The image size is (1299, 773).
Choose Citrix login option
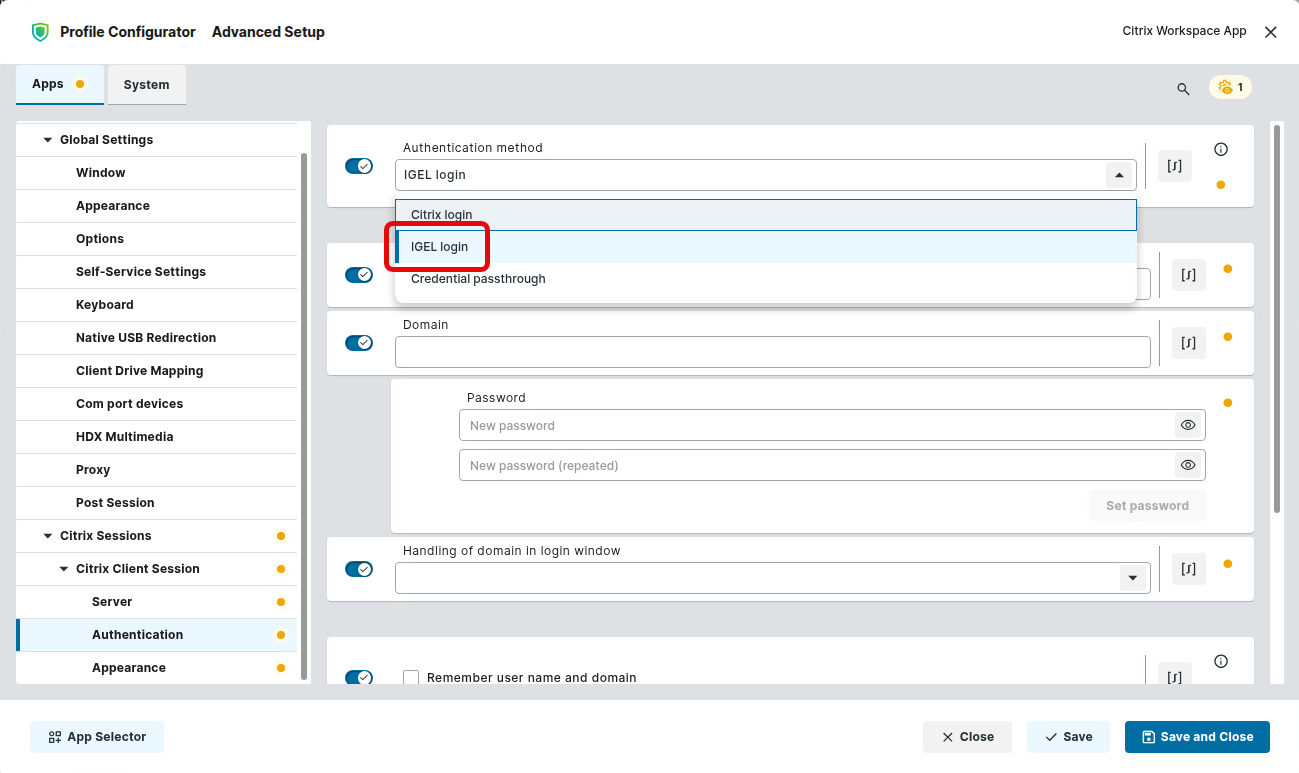(x=766, y=215)
